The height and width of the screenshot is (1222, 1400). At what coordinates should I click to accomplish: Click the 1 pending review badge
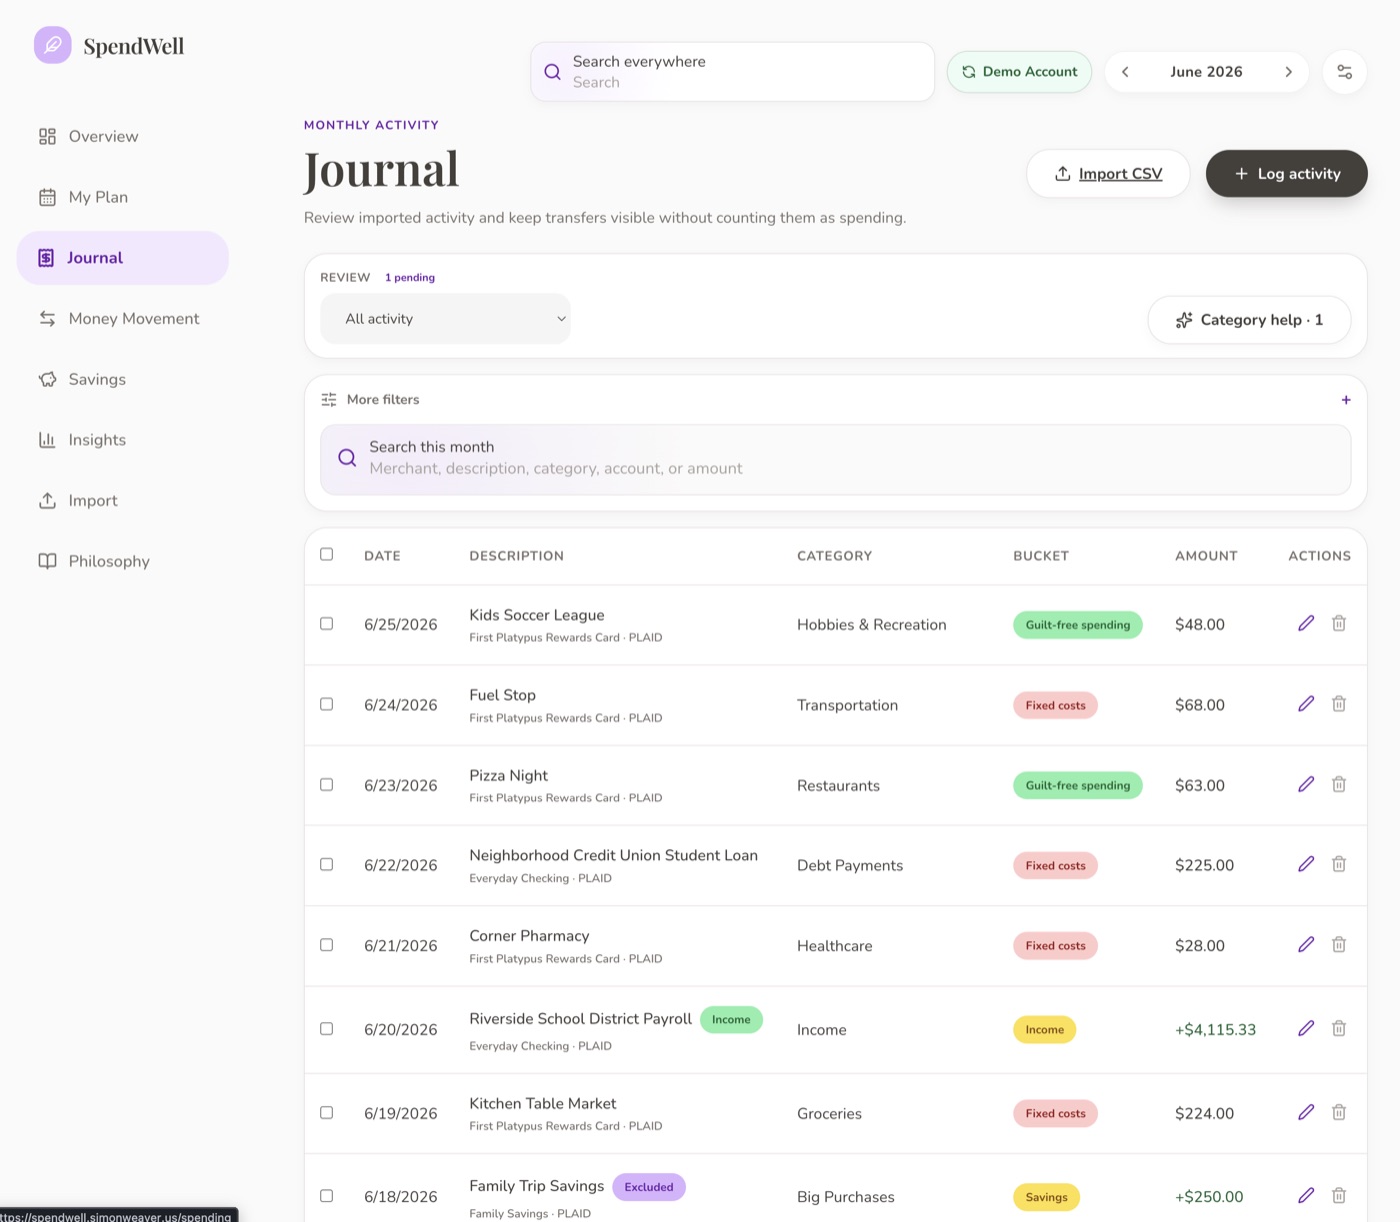click(410, 278)
